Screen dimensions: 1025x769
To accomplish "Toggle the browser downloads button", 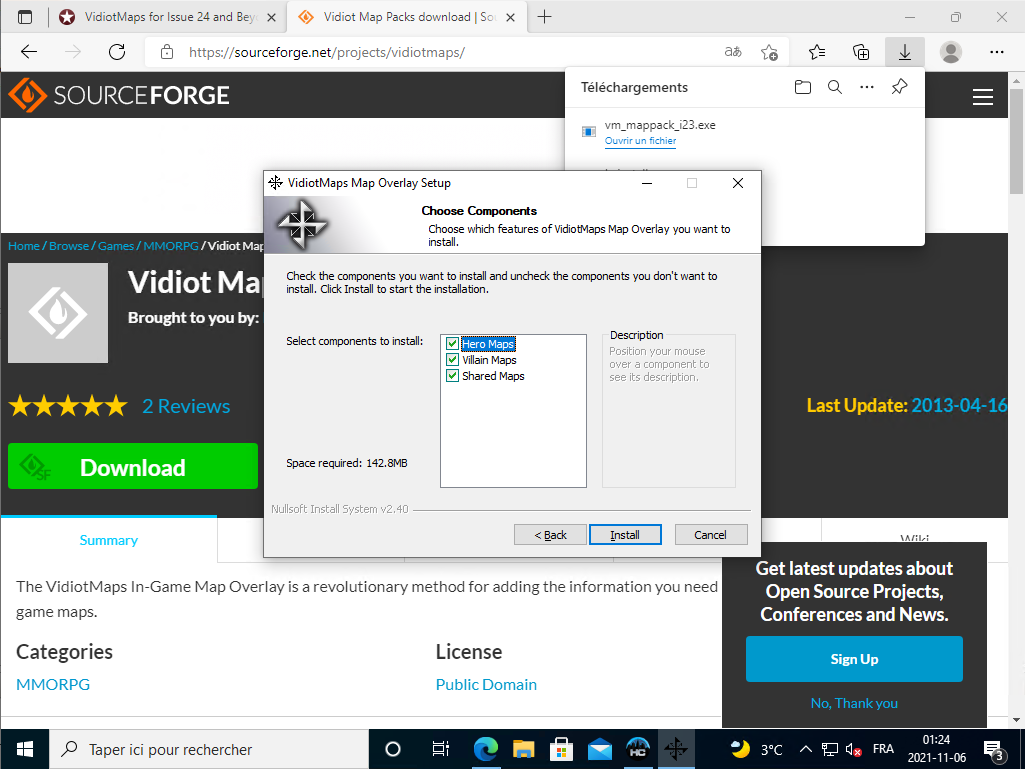I will click(905, 52).
